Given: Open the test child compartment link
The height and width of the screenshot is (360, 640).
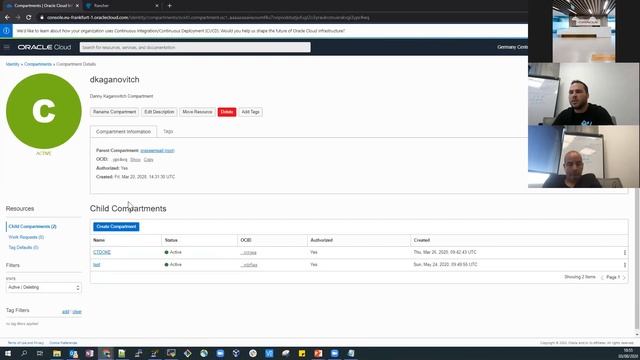Looking at the screenshot, I should point(97,264).
